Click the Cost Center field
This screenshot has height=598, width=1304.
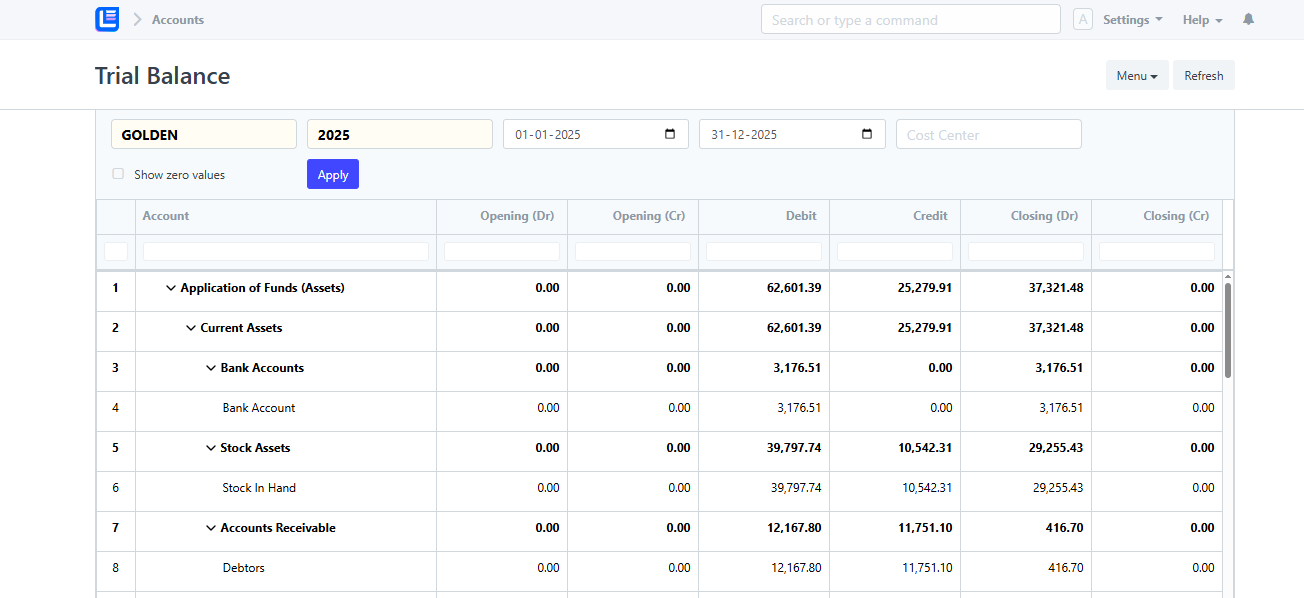(x=989, y=134)
